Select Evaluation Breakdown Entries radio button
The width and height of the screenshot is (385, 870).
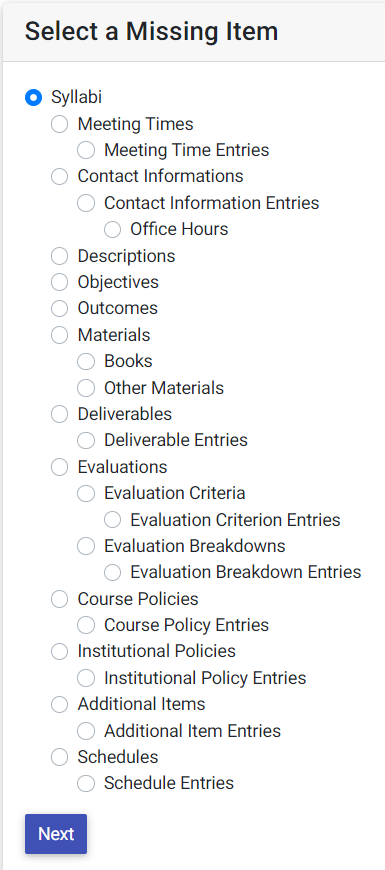(x=112, y=573)
